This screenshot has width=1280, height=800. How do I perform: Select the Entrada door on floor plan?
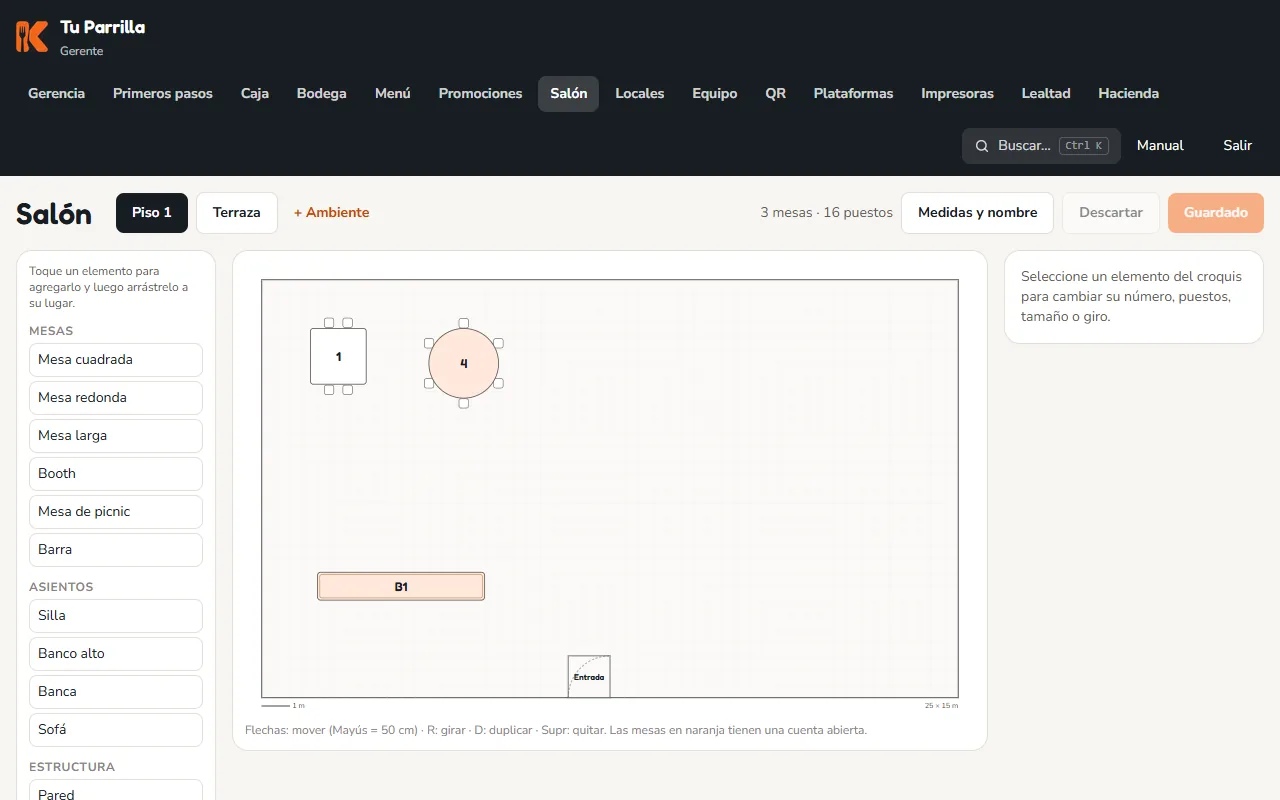589,676
